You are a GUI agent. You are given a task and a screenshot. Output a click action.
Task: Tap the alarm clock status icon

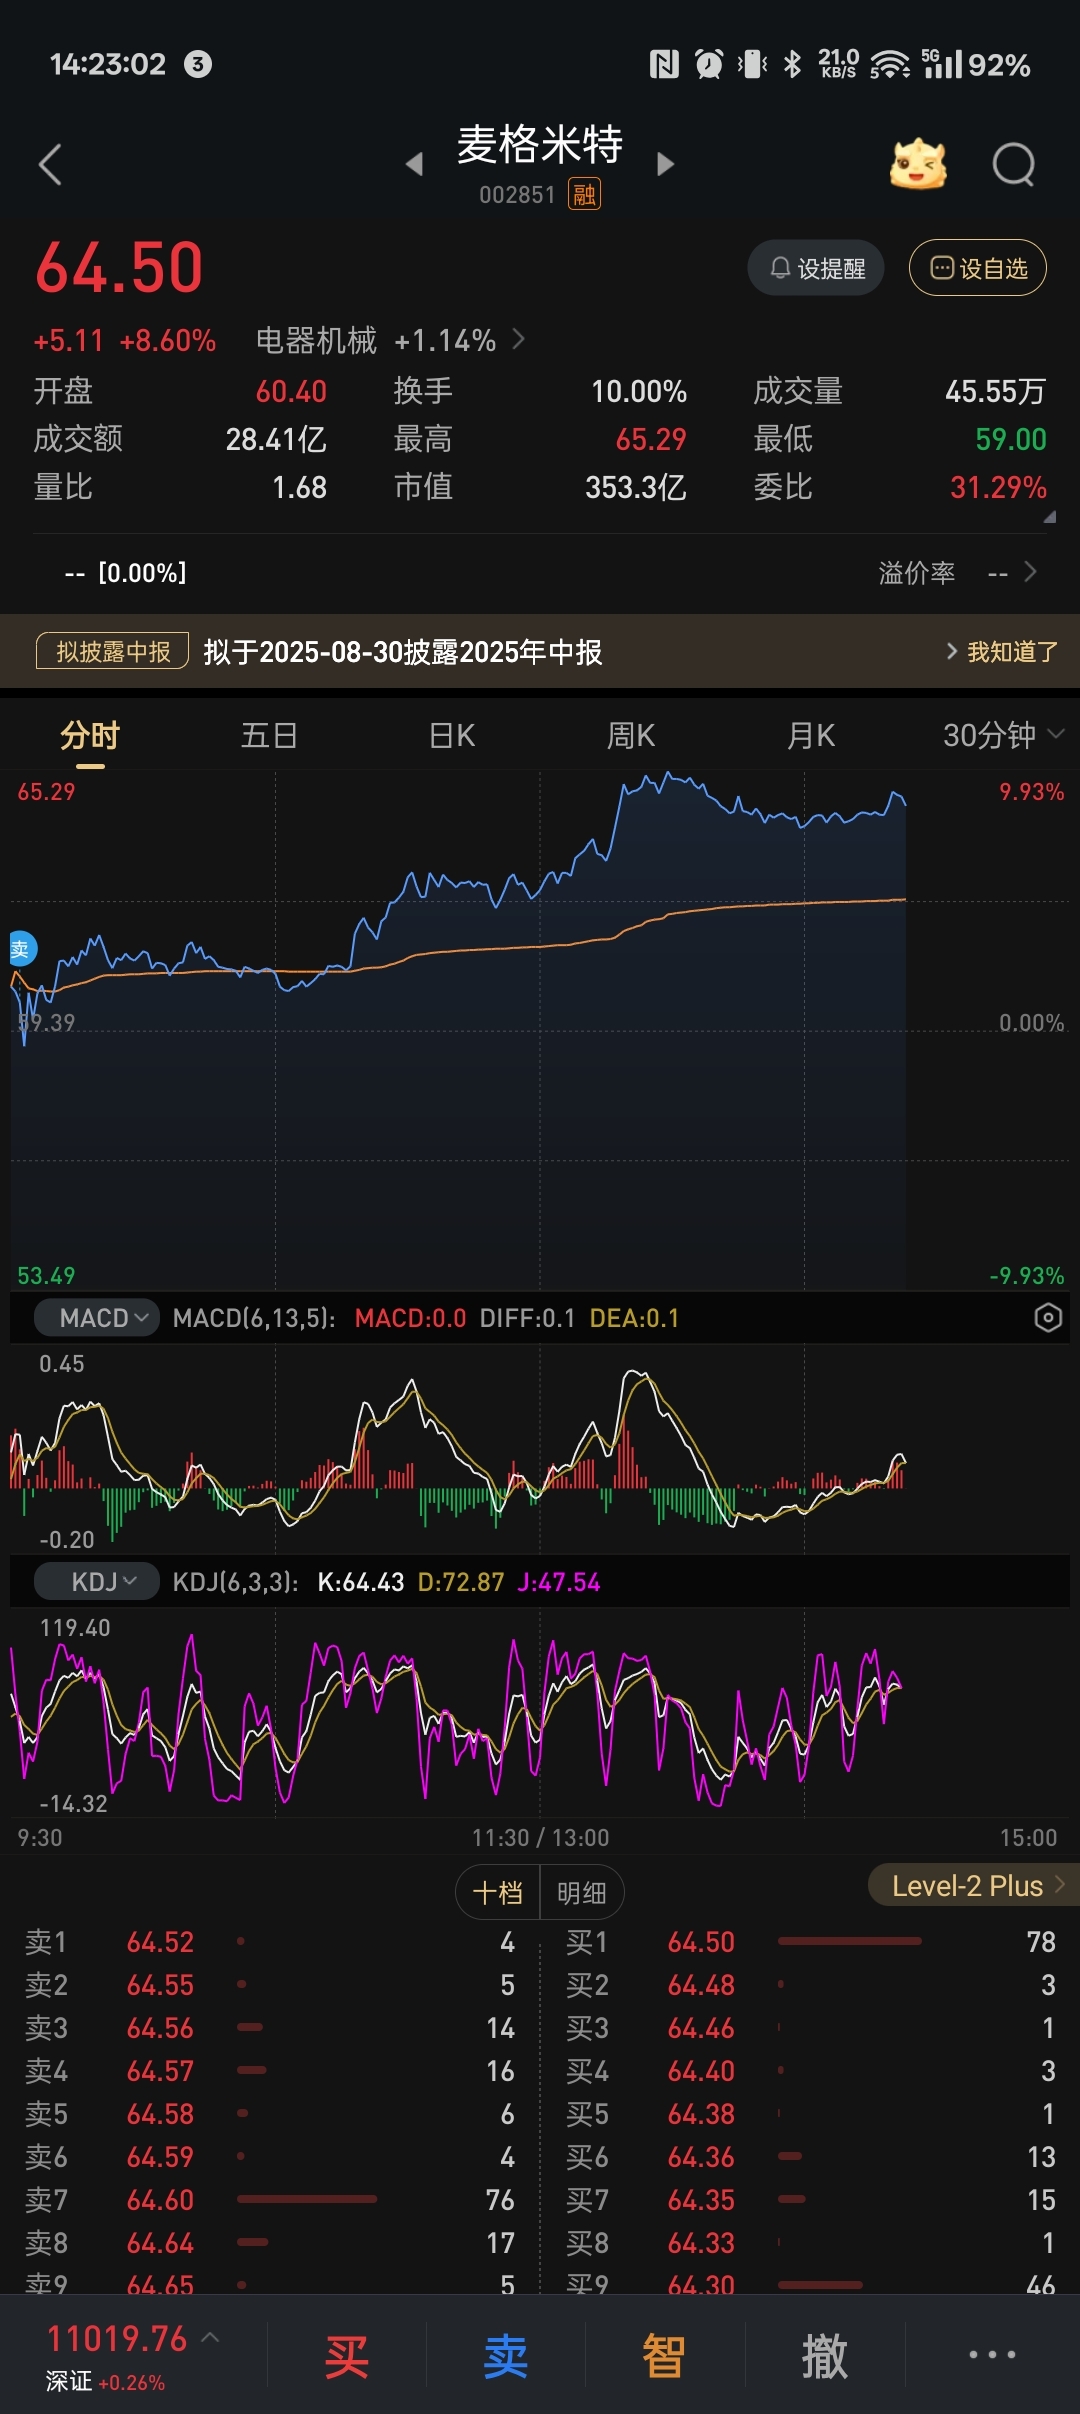709,65
